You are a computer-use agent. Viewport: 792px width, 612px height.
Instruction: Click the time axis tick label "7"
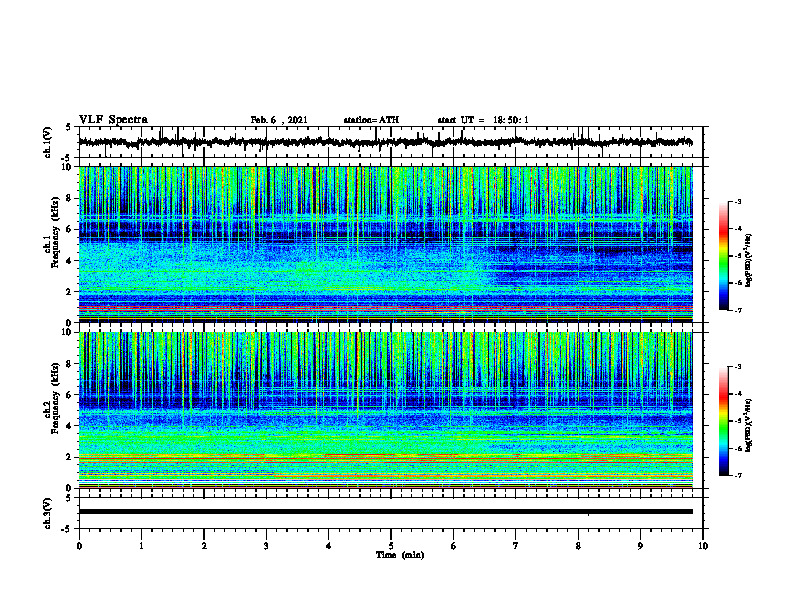pos(516,546)
